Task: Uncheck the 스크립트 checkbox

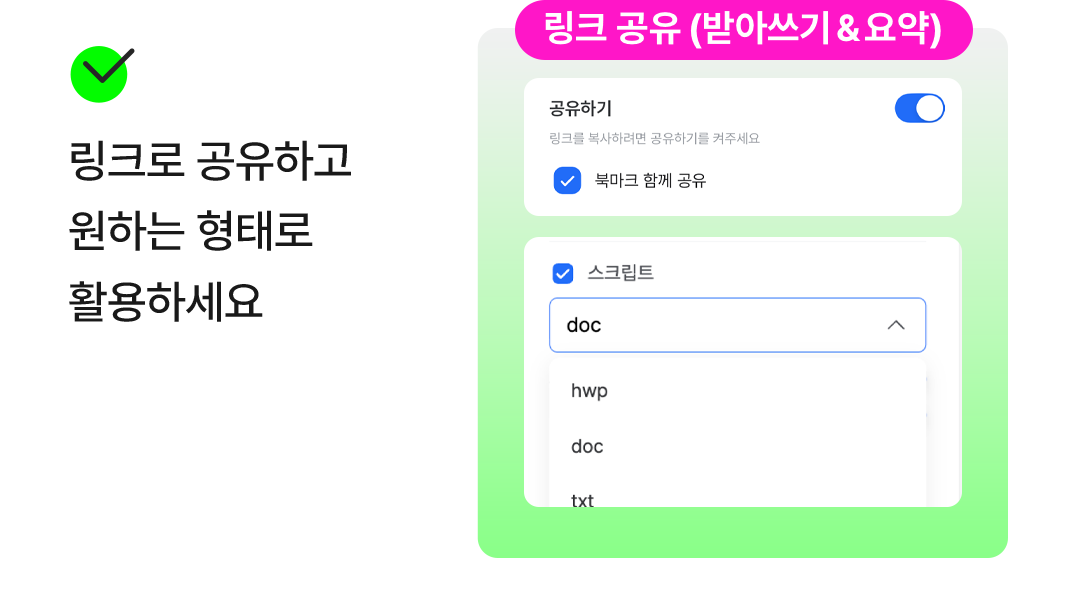Action: 563,273
